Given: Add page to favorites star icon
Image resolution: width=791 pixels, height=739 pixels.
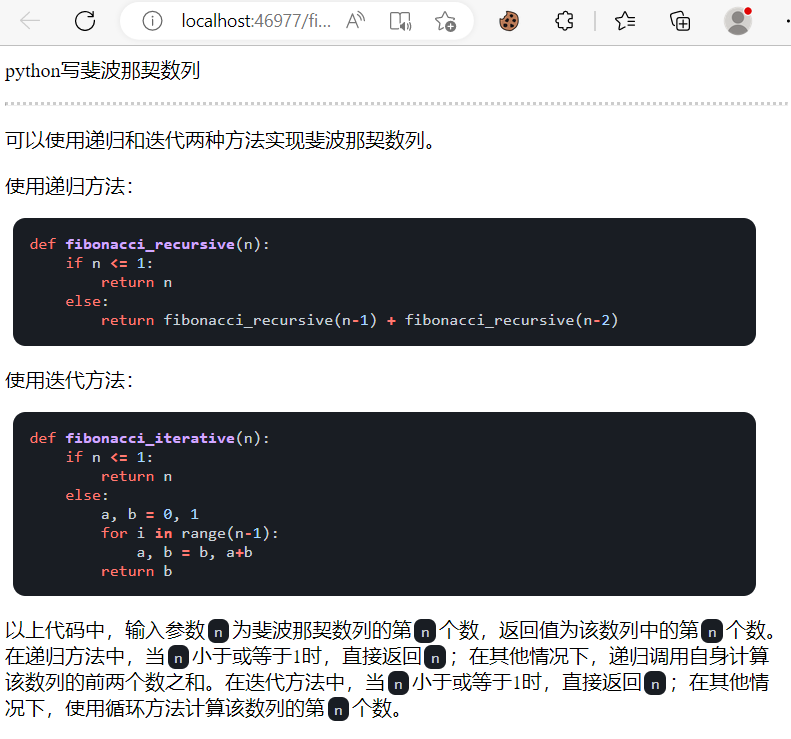Looking at the screenshot, I should 445,21.
